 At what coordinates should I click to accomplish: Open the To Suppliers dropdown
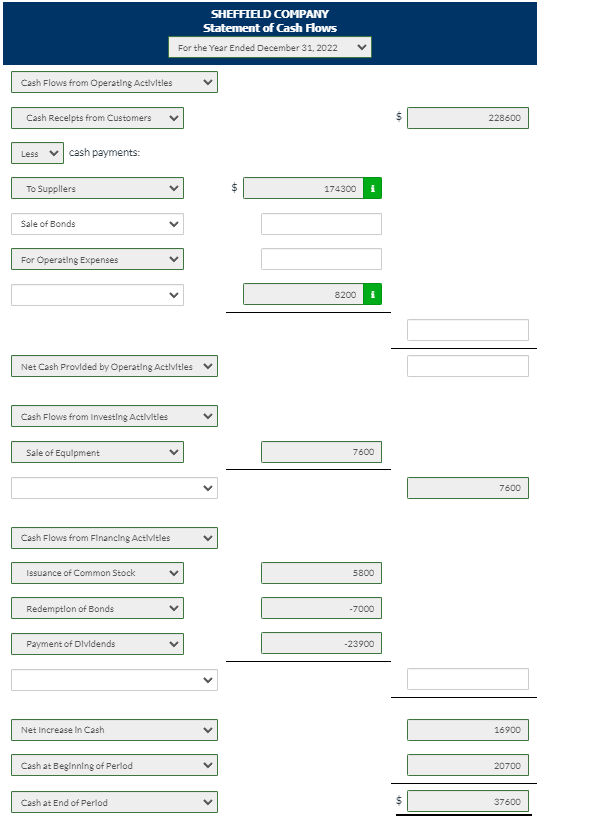(x=99, y=188)
